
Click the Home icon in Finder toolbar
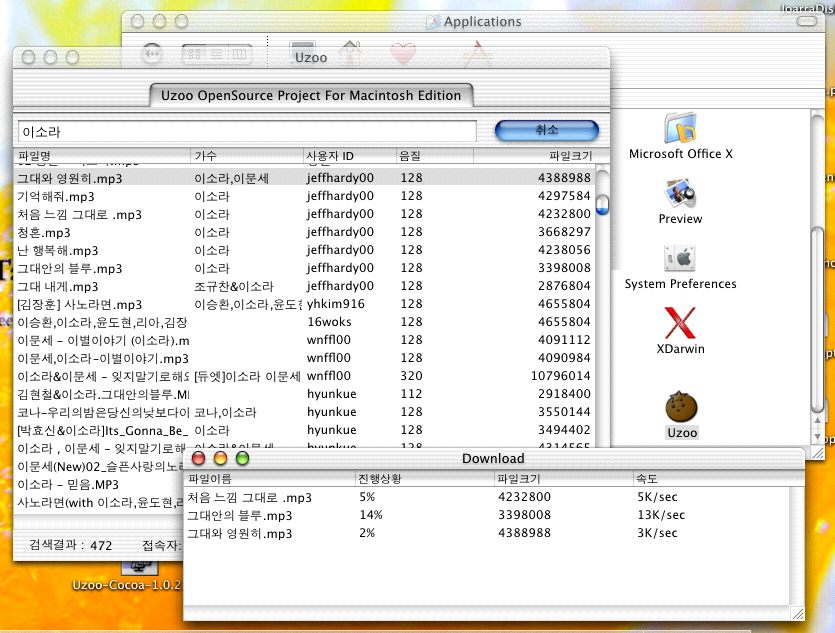(350, 54)
